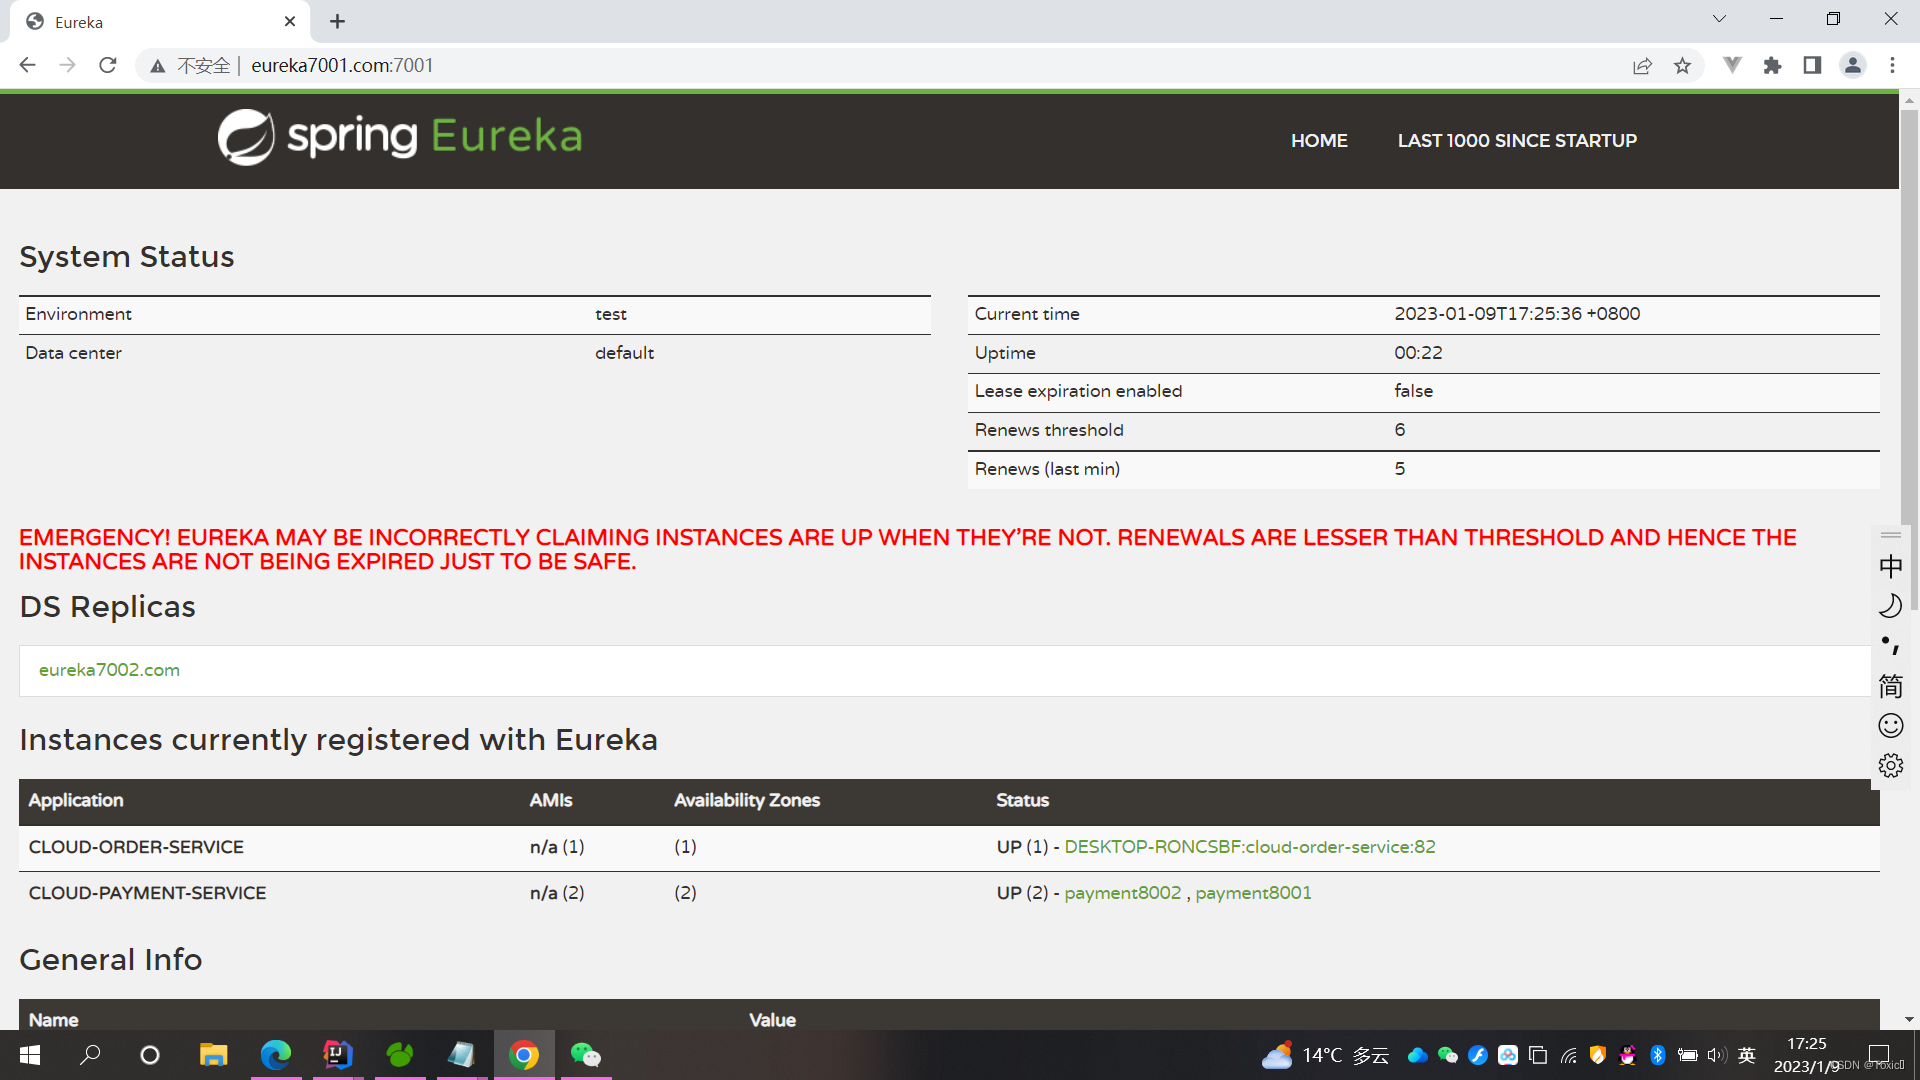Toggle IME Chinese/English mode button
The image size is (1920, 1080).
point(1890,567)
